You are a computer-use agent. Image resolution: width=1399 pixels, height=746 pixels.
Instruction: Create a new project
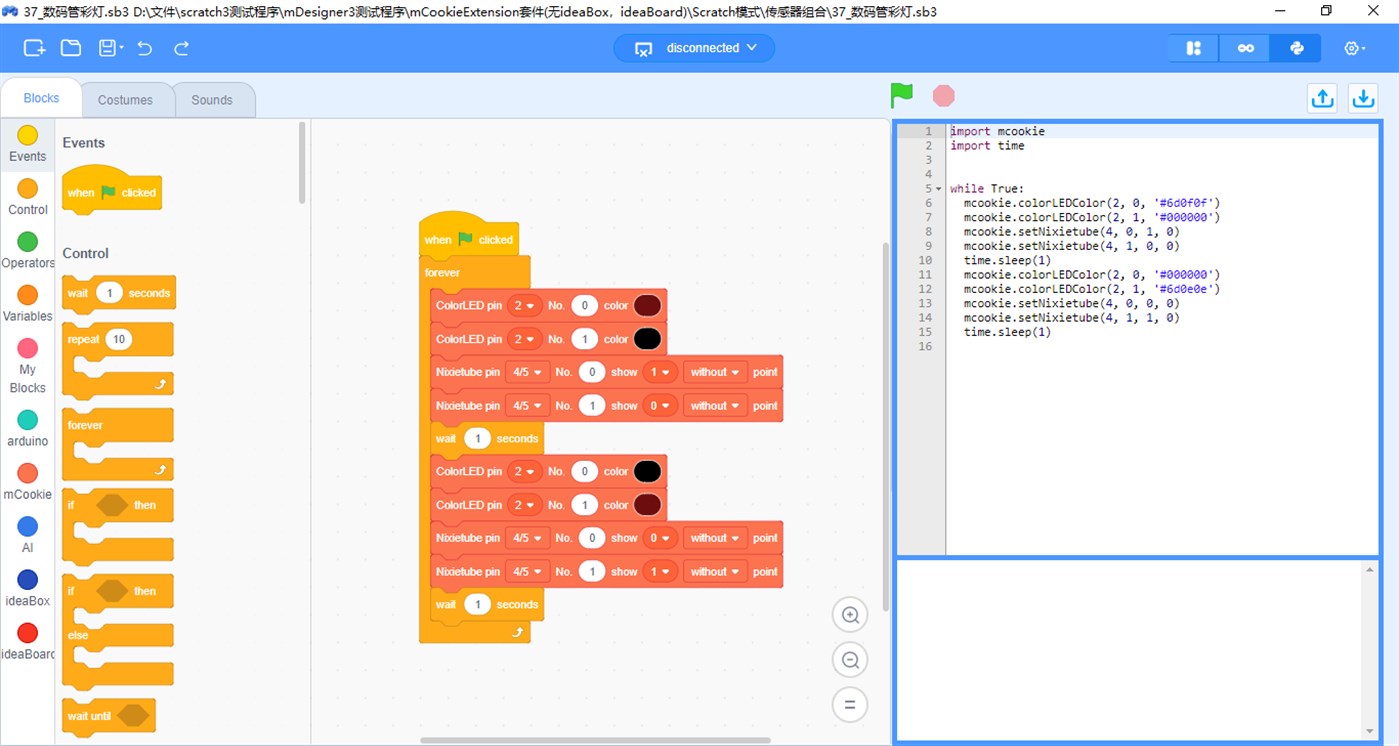tap(33, 47)
